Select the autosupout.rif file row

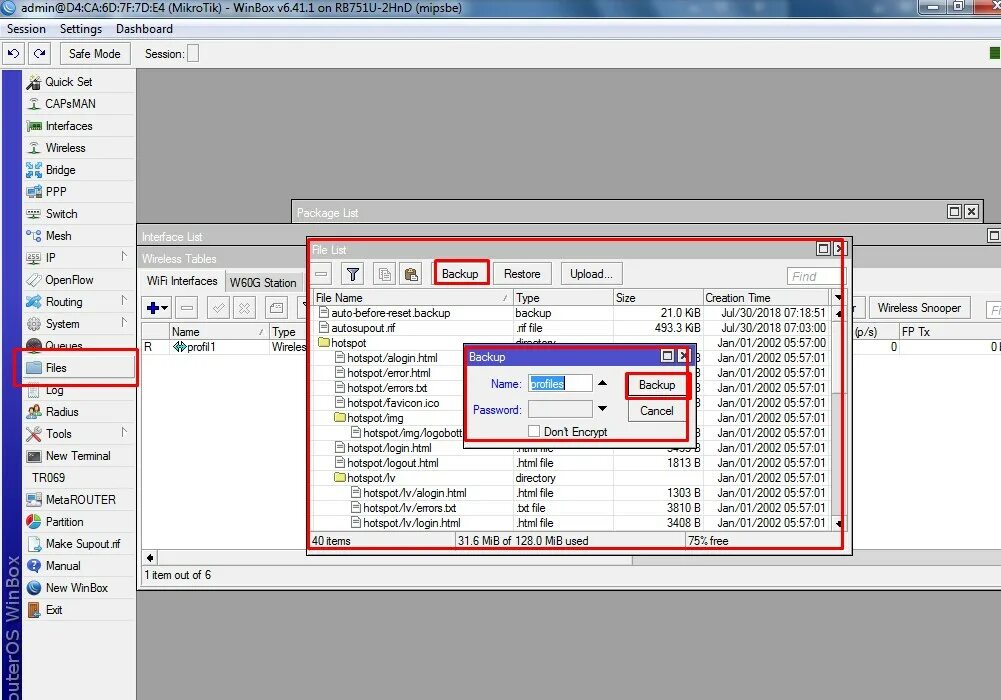point(571,327)
